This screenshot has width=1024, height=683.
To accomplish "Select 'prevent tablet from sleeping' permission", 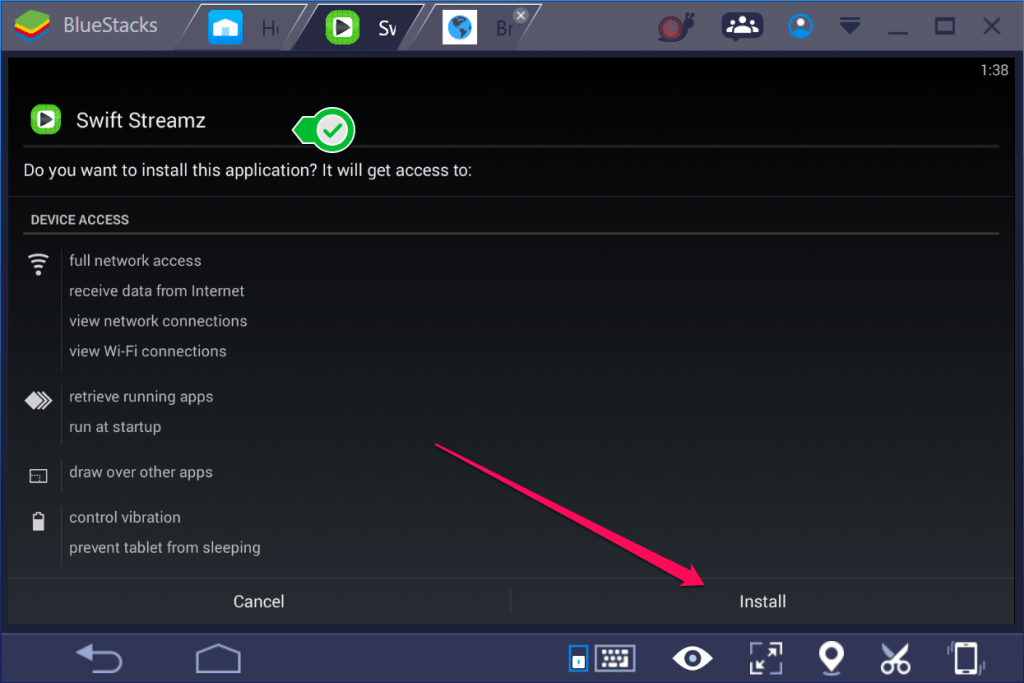I will [x=165, y=547].
